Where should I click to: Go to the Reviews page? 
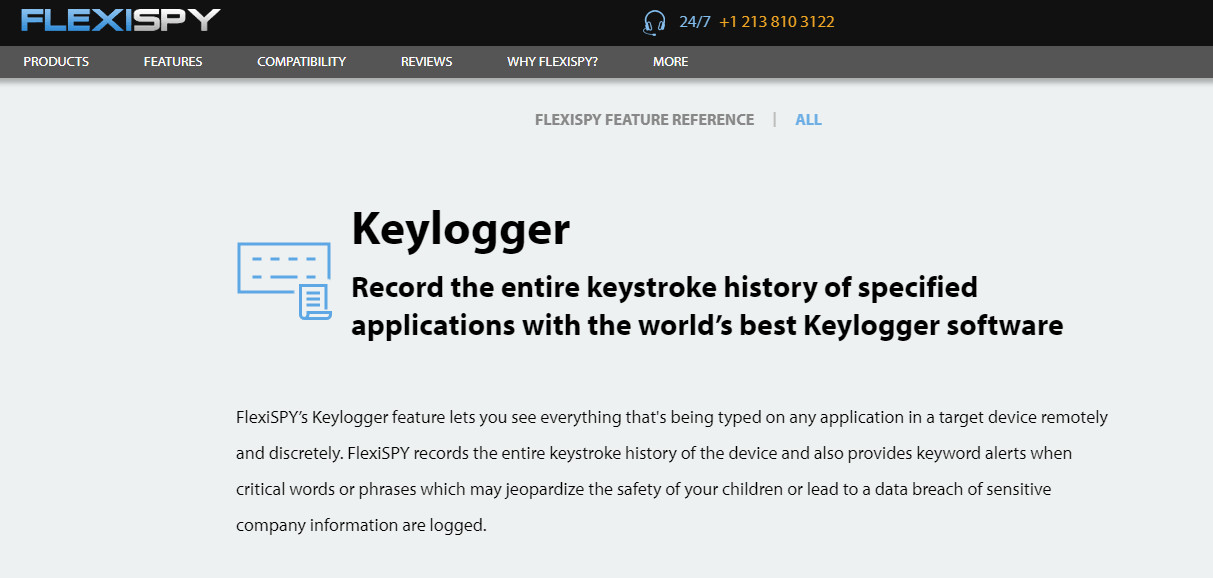click(426, 61)
